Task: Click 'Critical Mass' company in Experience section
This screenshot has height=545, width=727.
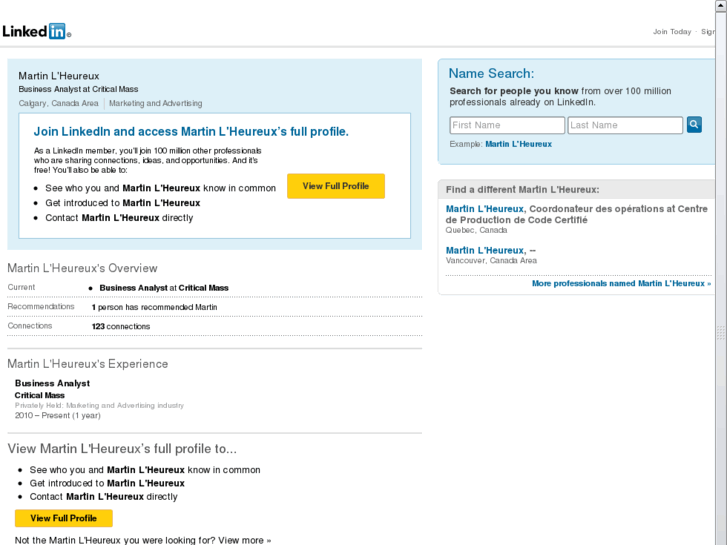Action: pos(40,395)
